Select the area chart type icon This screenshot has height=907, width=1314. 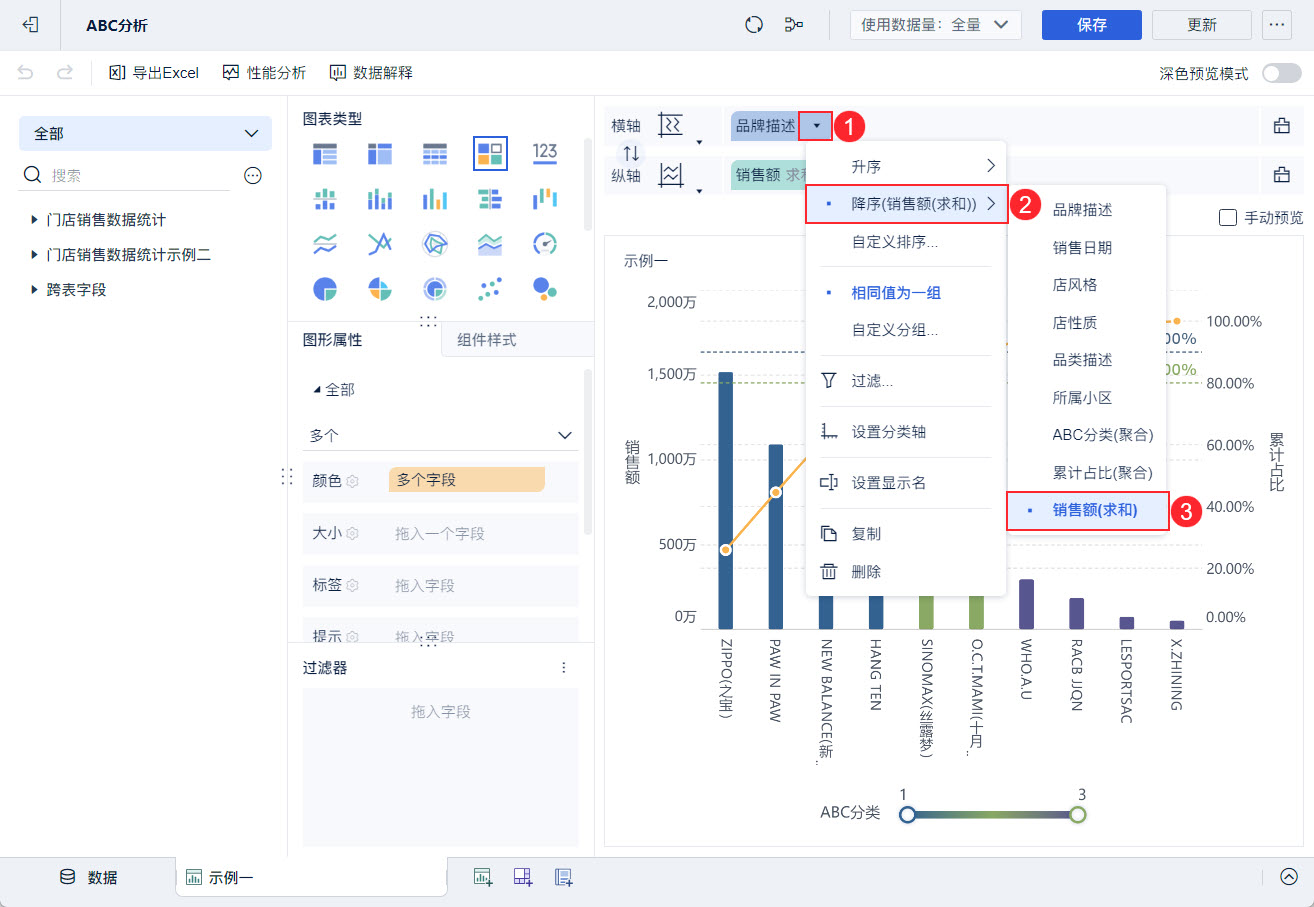pyautogui.click(x=490, y=243)
